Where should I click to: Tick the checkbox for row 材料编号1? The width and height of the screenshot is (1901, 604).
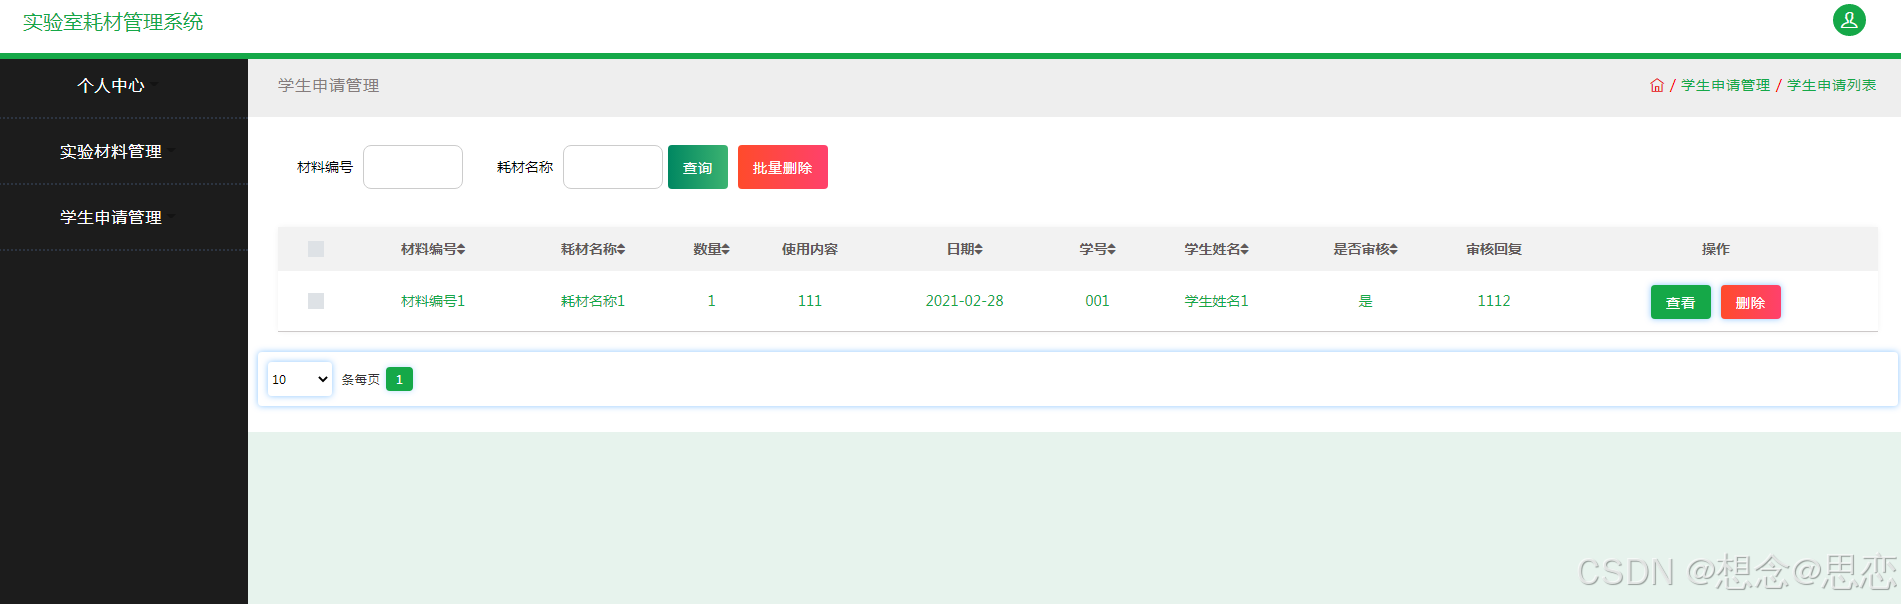pyautogui.click(x=316, y=301)
